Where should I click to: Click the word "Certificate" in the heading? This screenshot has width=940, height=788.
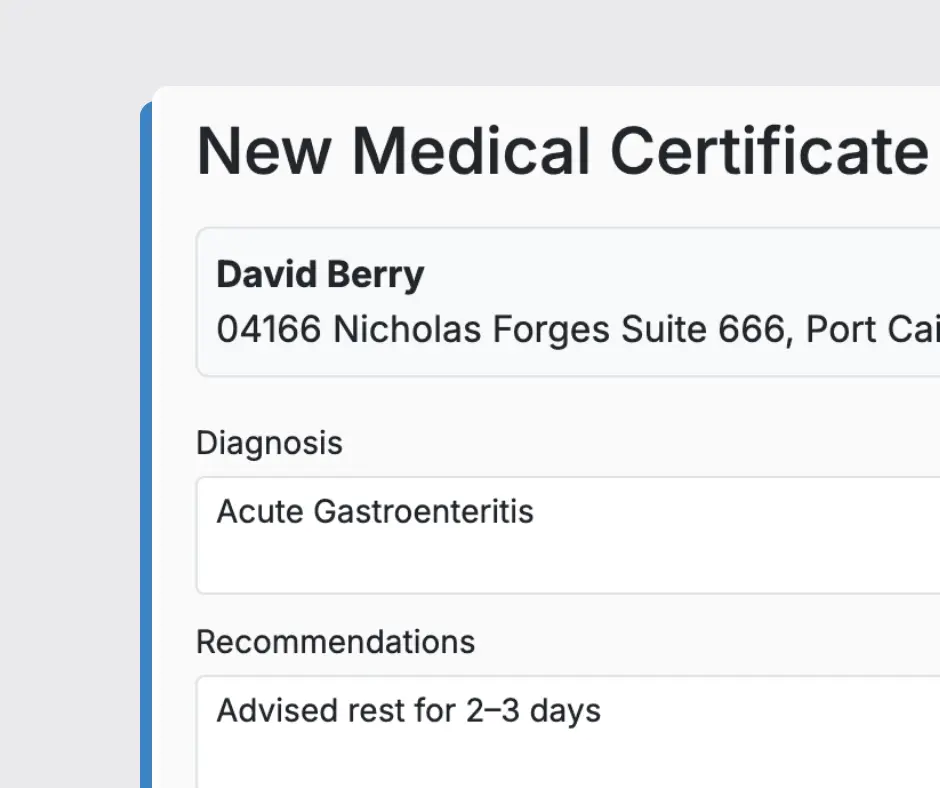tap(768, 152)
